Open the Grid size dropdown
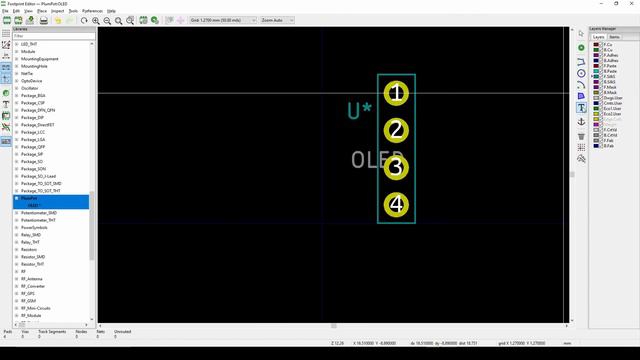Viewport: 640px width, 360px height. pyautogui.click(x=223, y=20)
